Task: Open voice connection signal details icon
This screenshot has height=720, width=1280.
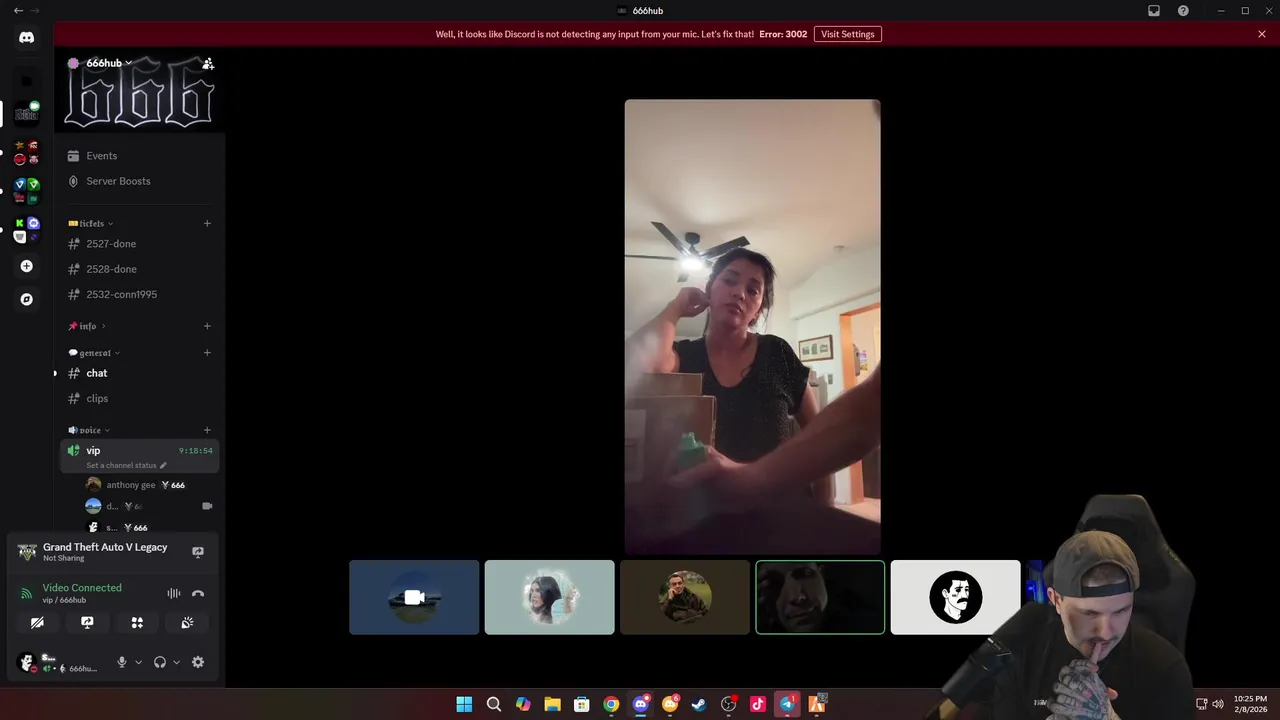Action: point(27,593)
